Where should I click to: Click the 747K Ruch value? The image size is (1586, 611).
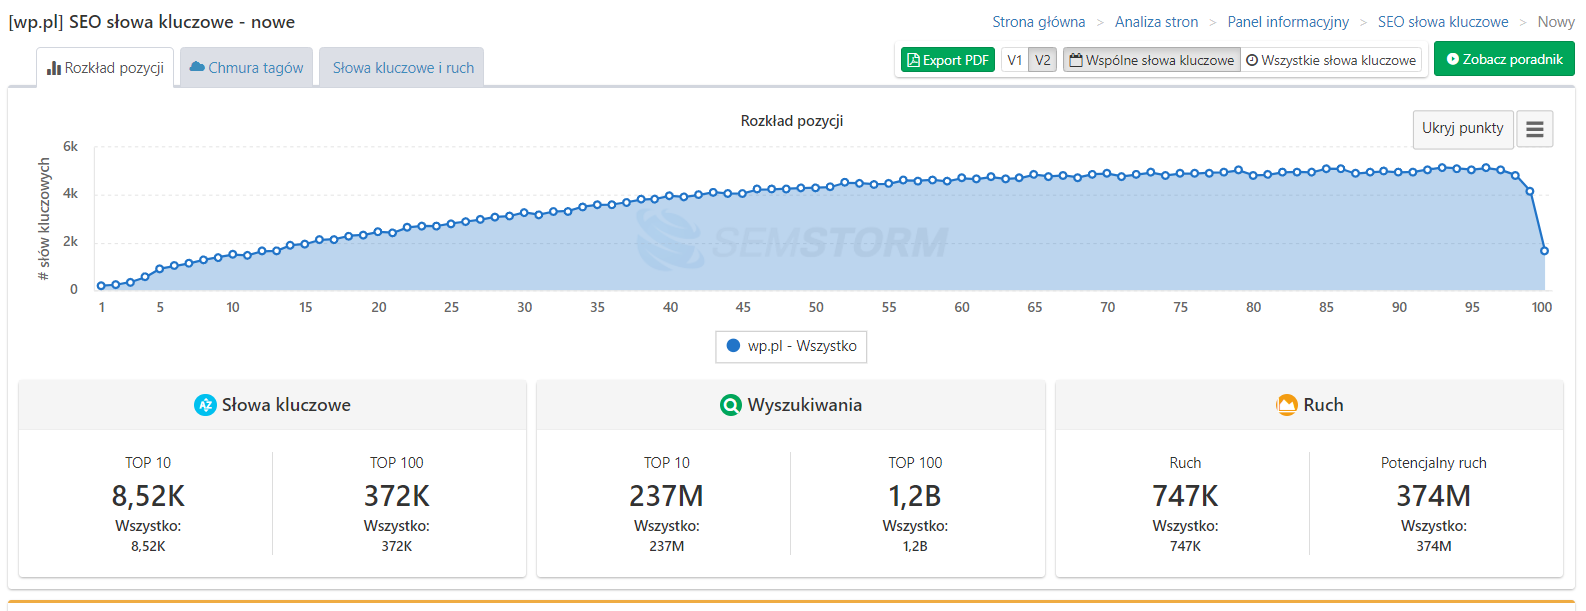click(x=1185, y=496)
